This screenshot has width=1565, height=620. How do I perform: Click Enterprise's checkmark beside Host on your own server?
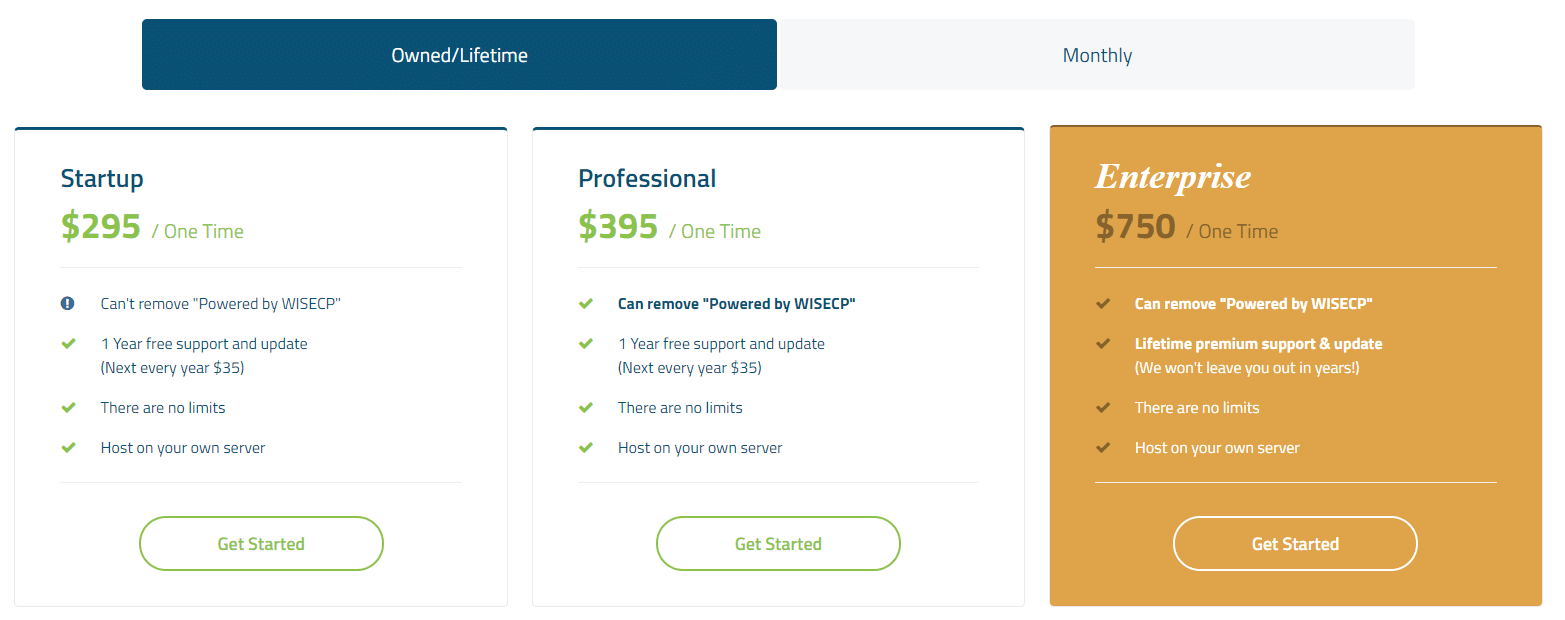pyautogui.click(x=1103, y=447)
